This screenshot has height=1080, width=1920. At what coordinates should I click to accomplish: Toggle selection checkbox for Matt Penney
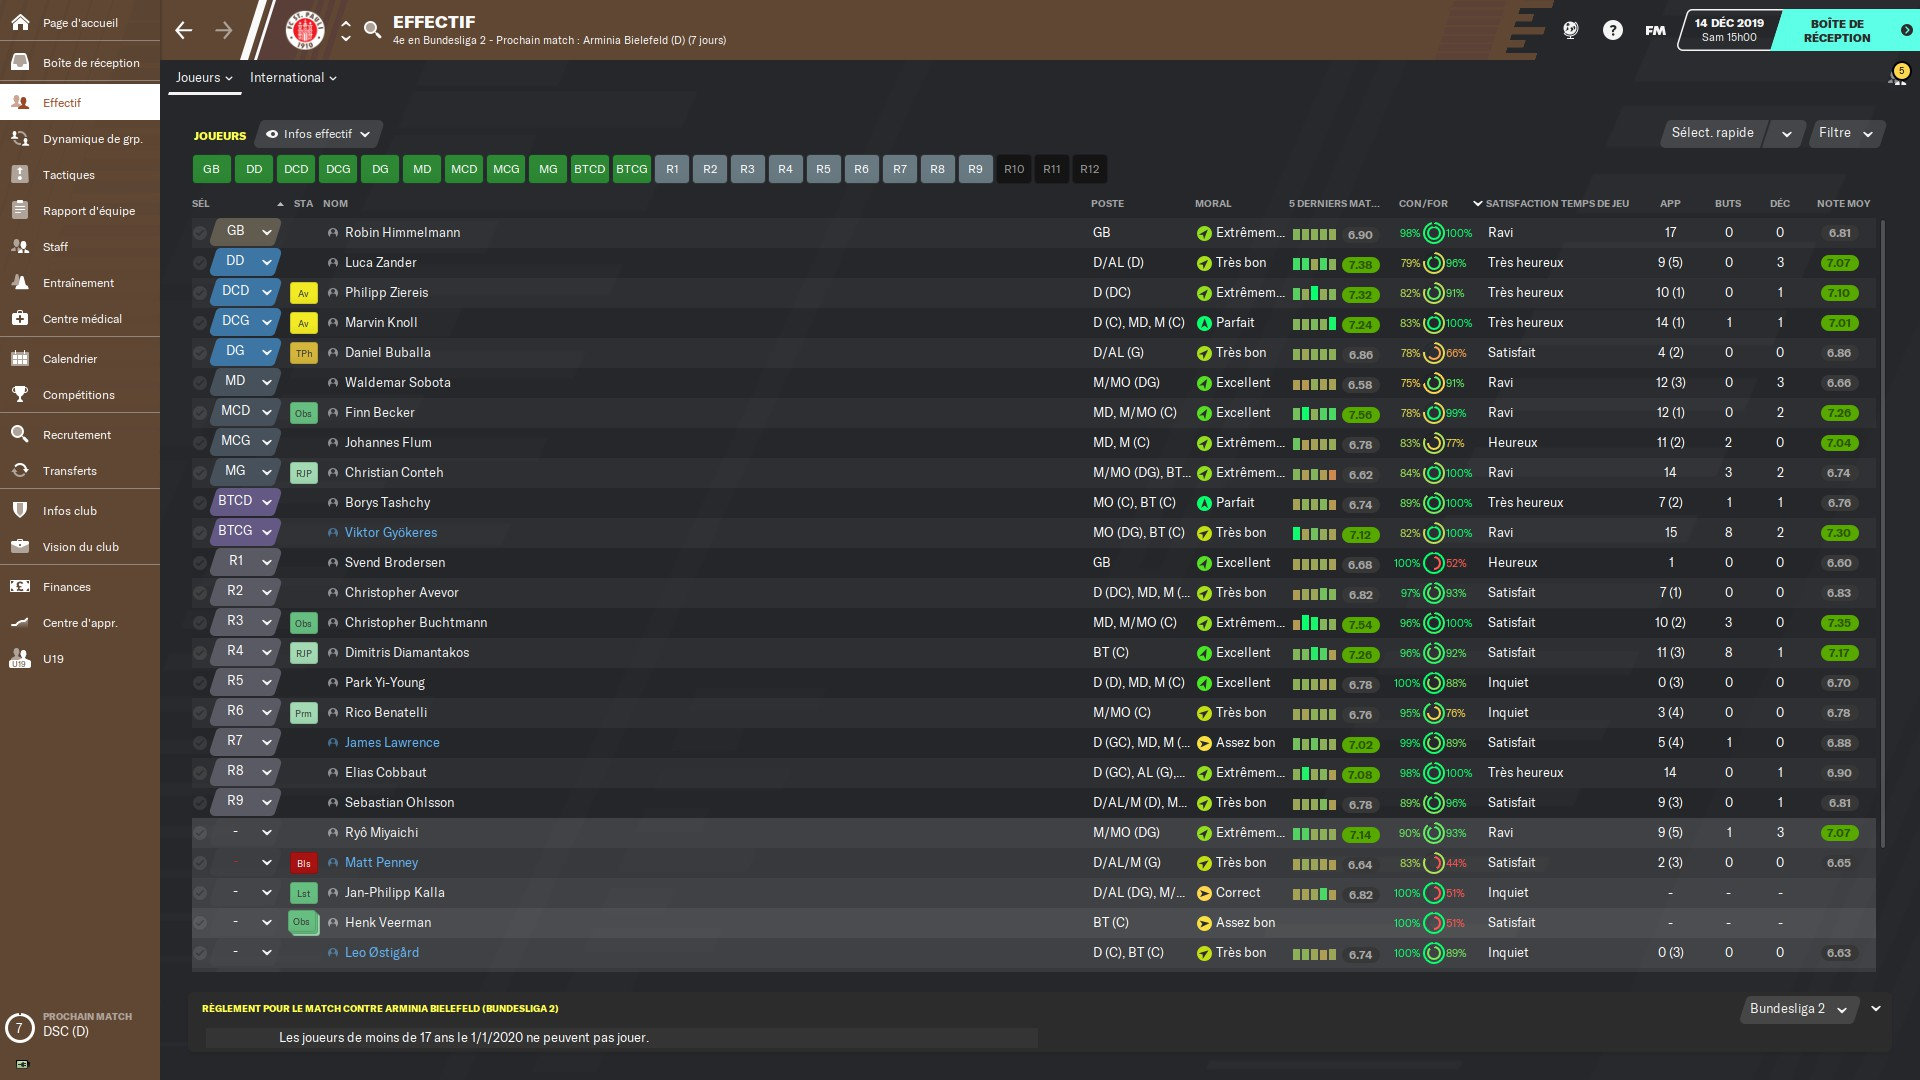click(x=200, y=863)
